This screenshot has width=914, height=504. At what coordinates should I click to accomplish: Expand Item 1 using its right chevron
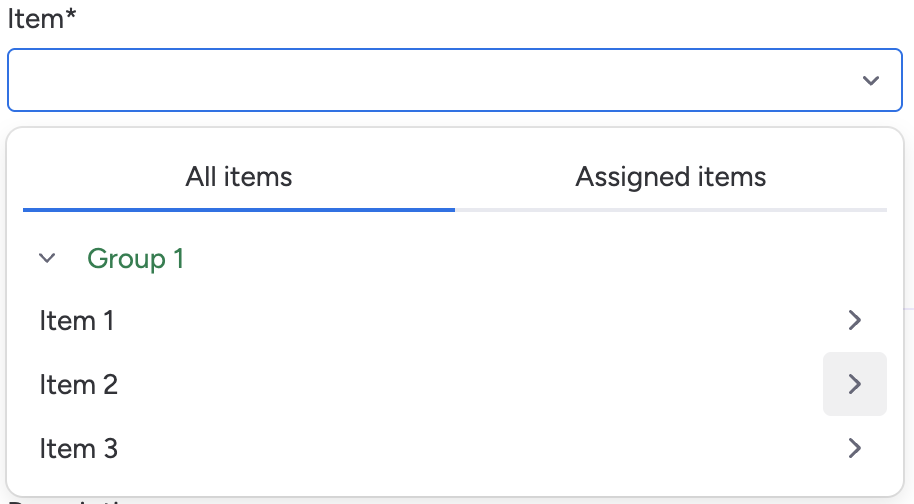pos(854,320)
